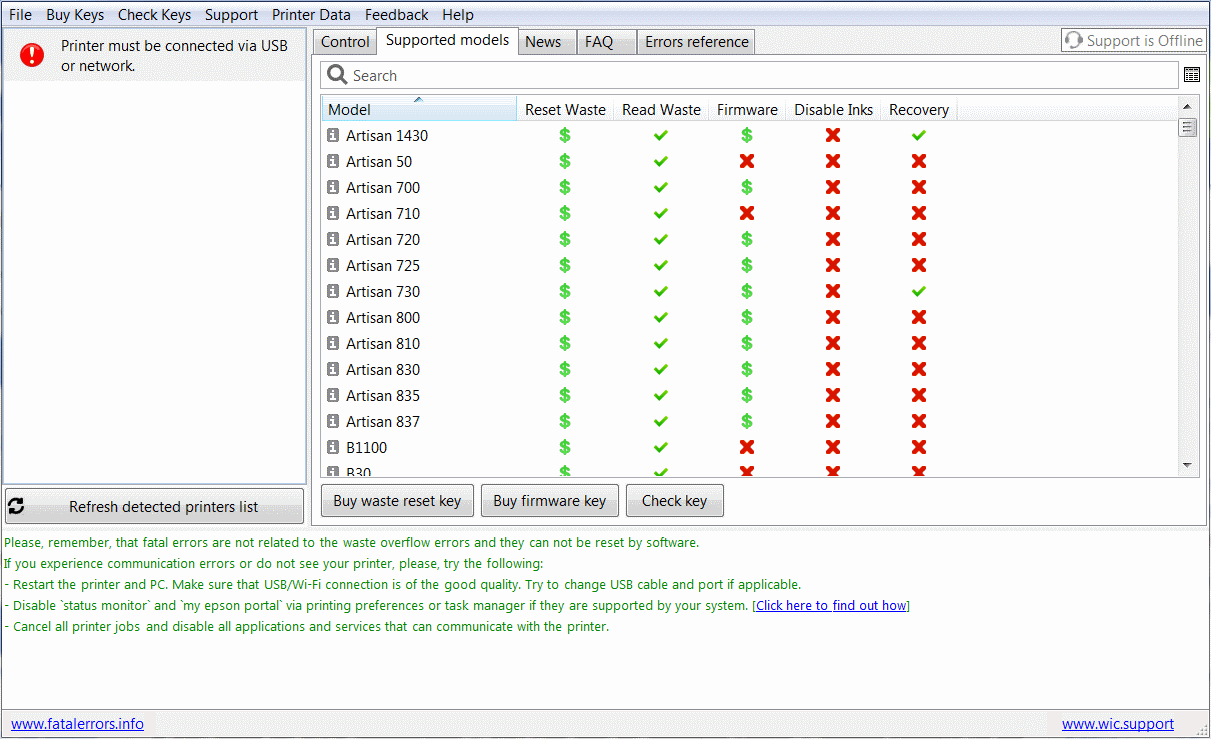Click Firmware dollar icon for Artisan 835
This screenshot has width=1211, height=739.
pyautogui.click(x=747, y=395)
